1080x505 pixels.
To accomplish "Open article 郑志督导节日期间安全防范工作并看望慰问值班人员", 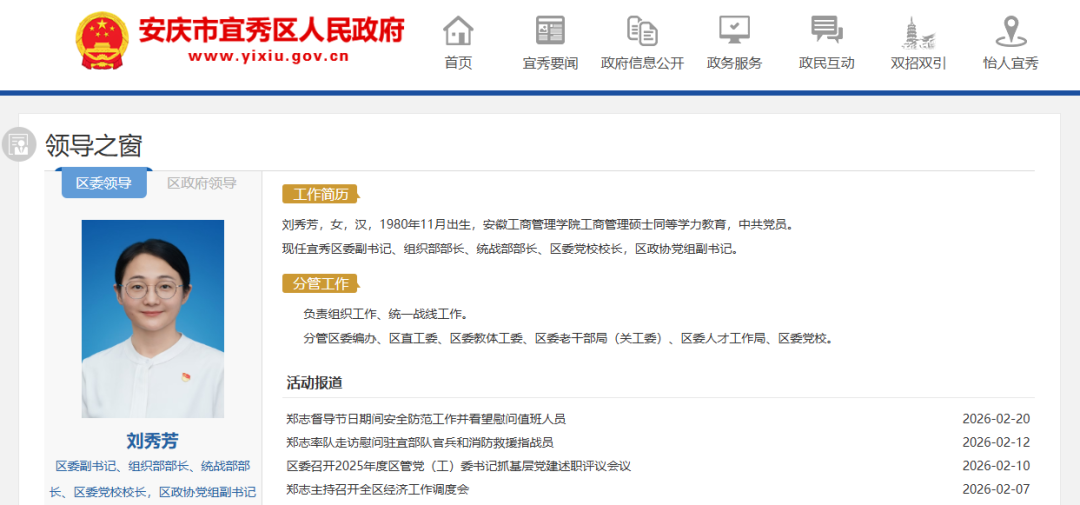I will click(x=426, y=419).
